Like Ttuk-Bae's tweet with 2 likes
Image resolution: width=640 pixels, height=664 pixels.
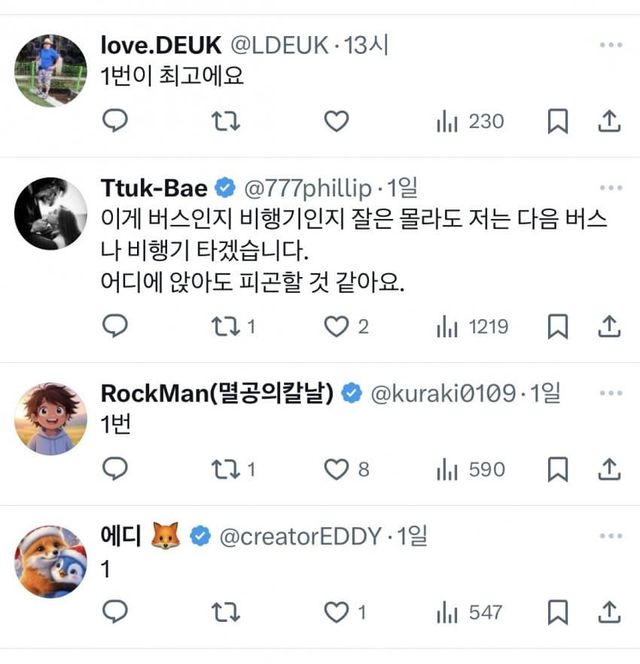(340, 326)
